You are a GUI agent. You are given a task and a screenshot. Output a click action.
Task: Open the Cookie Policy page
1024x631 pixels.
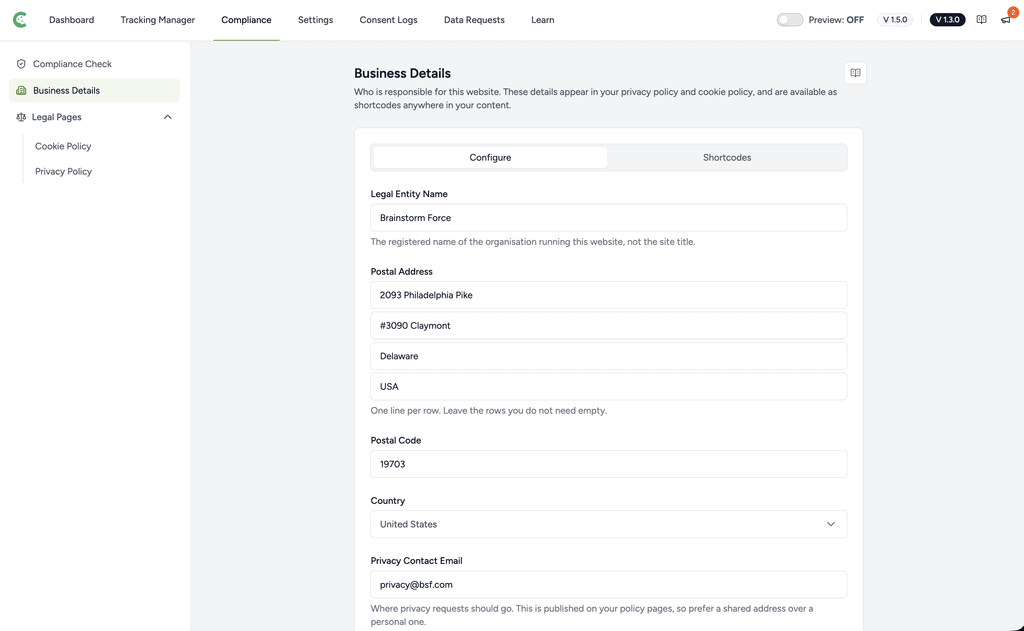click(63, 146)
